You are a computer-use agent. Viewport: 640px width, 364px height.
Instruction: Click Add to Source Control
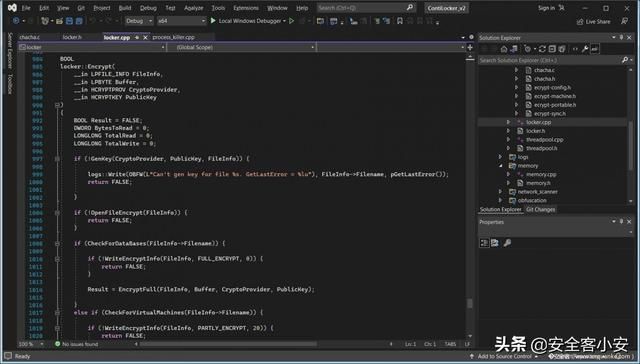tap(504, 356)
